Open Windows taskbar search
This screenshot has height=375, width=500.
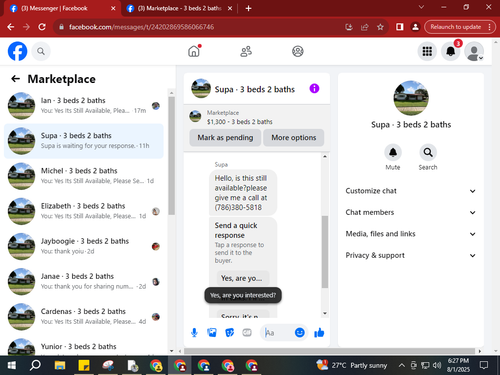pyautogui.click(x=35, y=365)
